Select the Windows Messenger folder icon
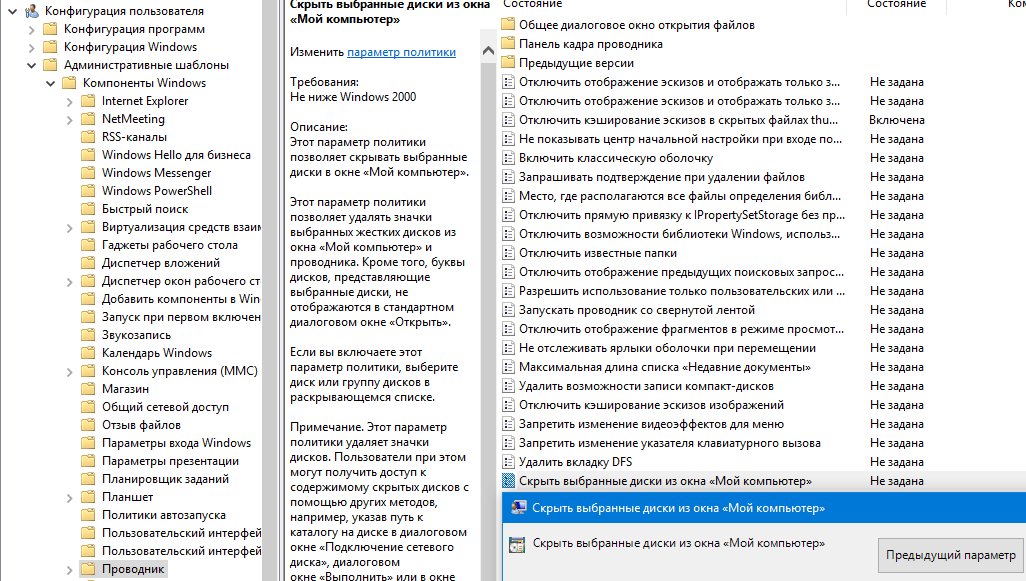 (88, 173)
